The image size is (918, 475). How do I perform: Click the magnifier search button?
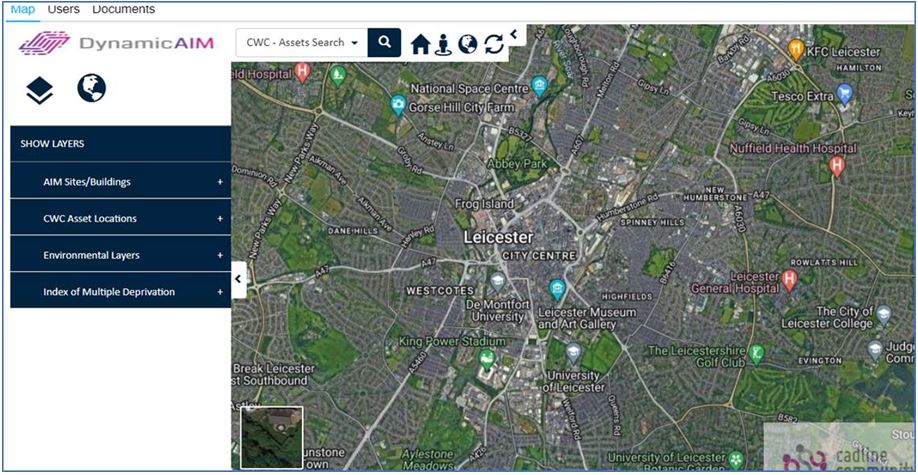tap(384, 42)
